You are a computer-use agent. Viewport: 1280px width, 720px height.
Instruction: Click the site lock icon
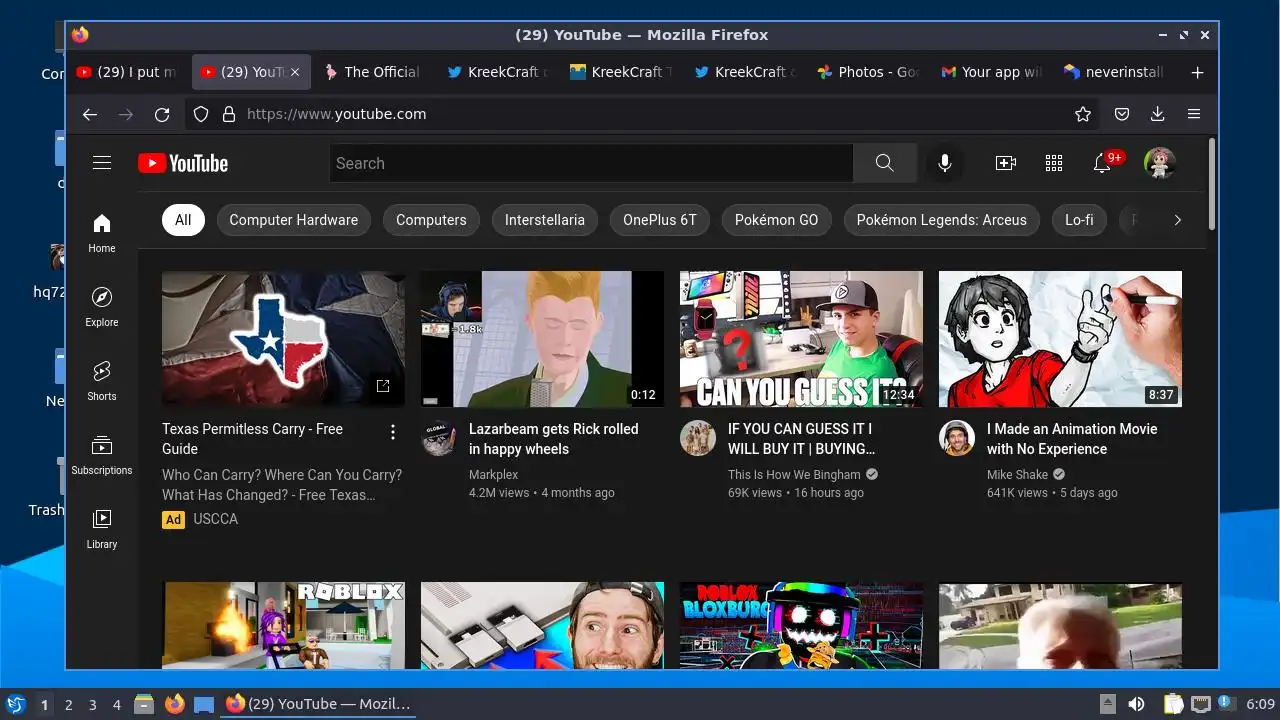228,114
